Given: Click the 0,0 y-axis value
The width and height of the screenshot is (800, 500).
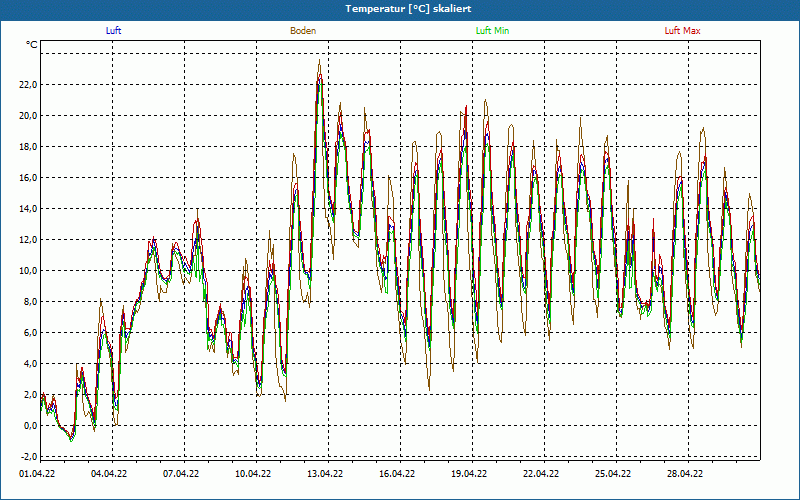Looking at the screenshot, I should [30, 426].
